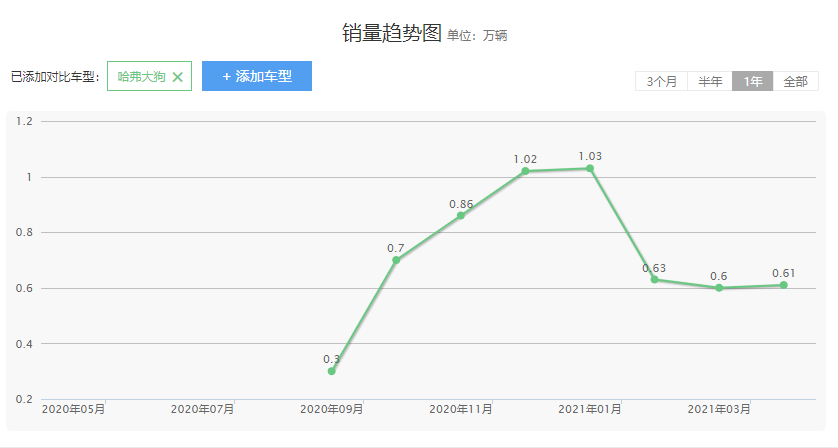Click the 0.7 data point on the chart
The width and height of the screenshot is (838, 448).
coord(396,260)
